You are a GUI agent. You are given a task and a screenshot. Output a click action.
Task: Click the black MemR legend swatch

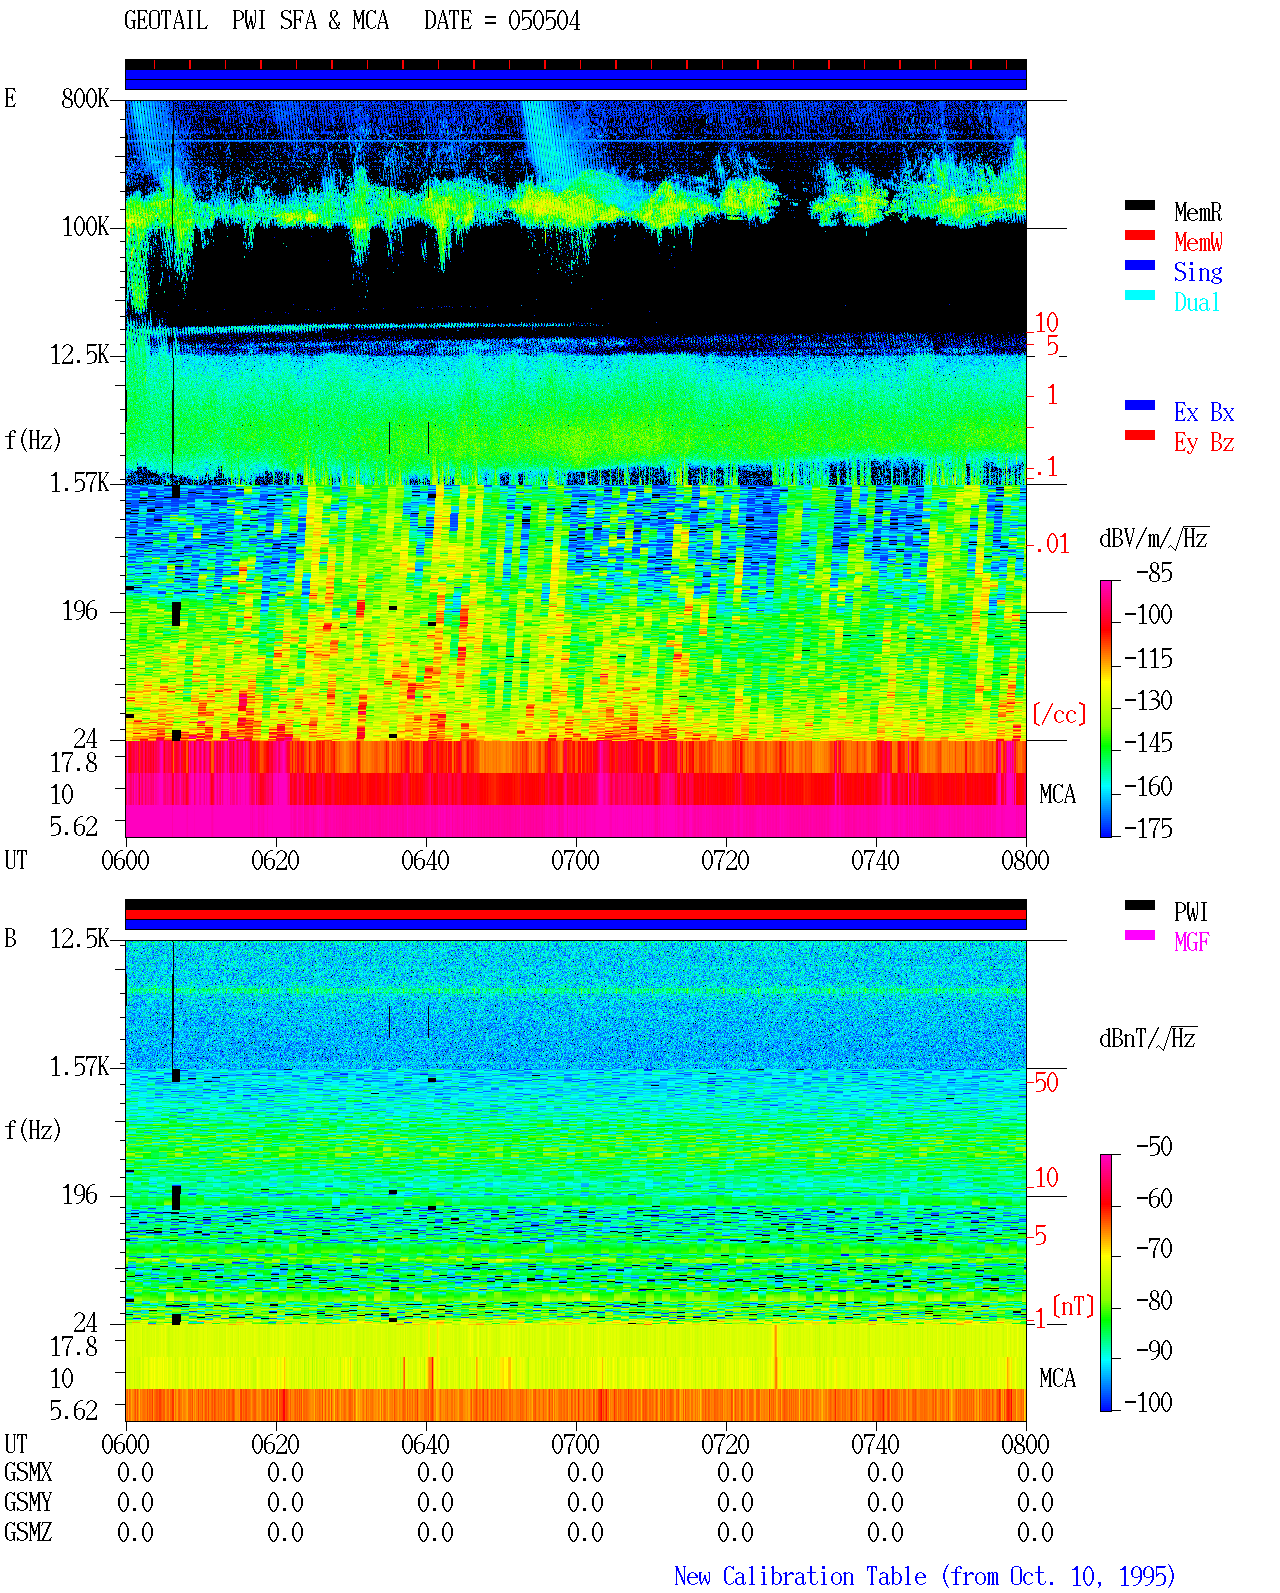[x=1139, y=206]
